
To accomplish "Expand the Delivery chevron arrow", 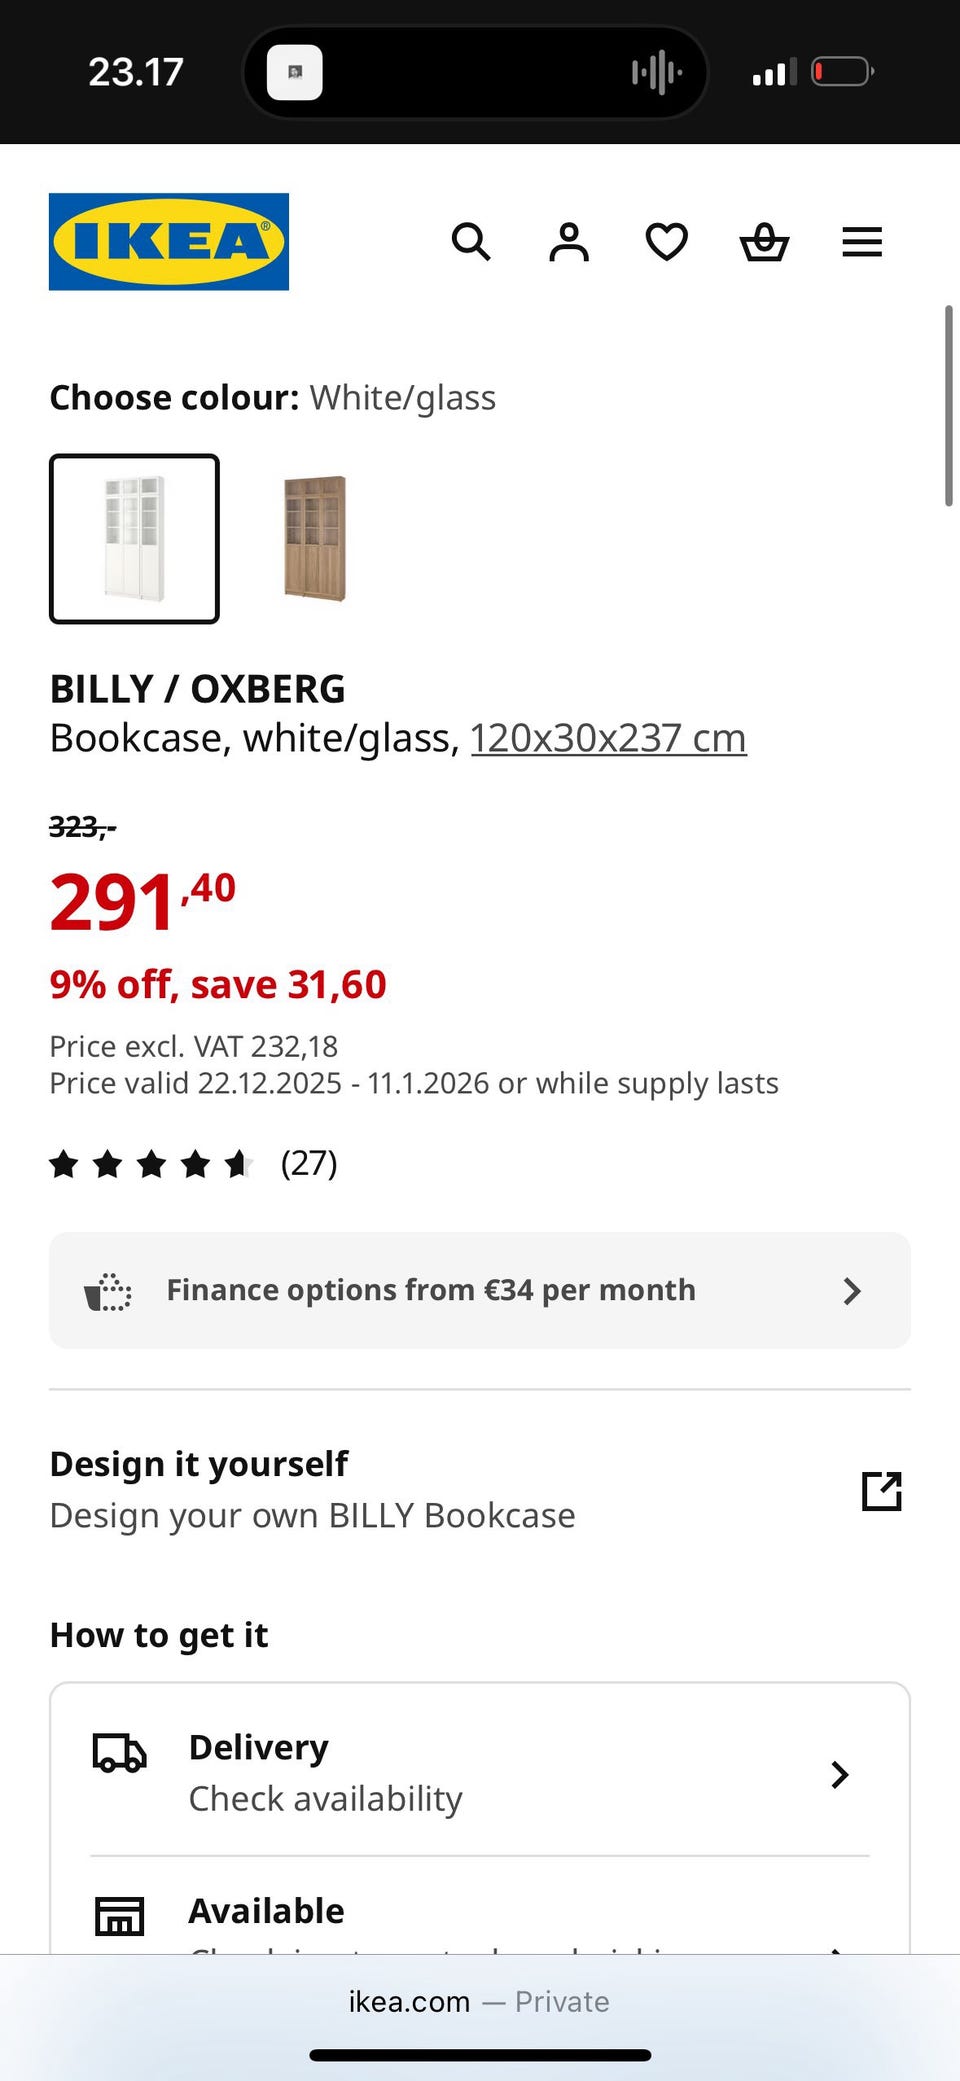I will point(840,1775).
